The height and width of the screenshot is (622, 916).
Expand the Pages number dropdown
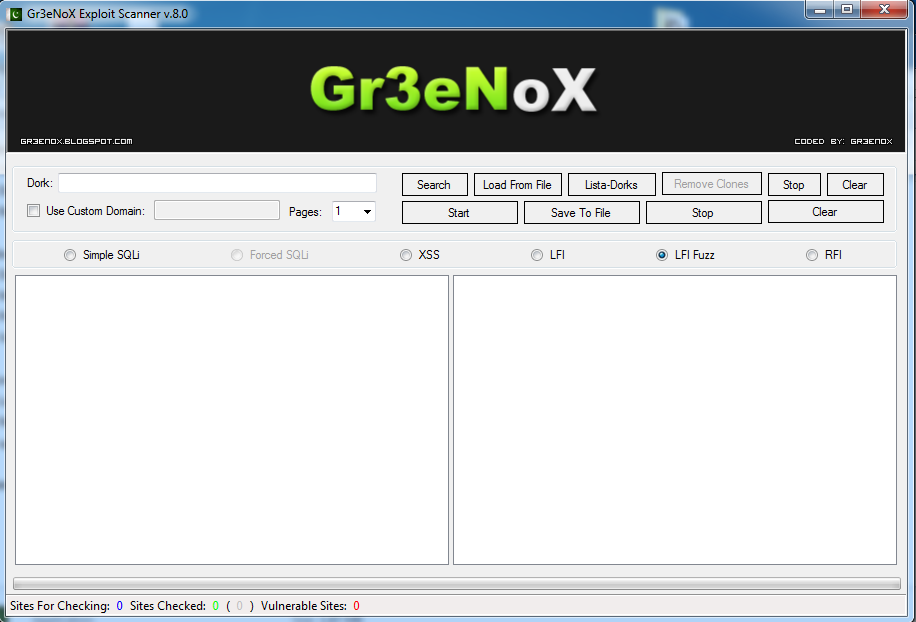pyautogui.click(x=367, y=211)
